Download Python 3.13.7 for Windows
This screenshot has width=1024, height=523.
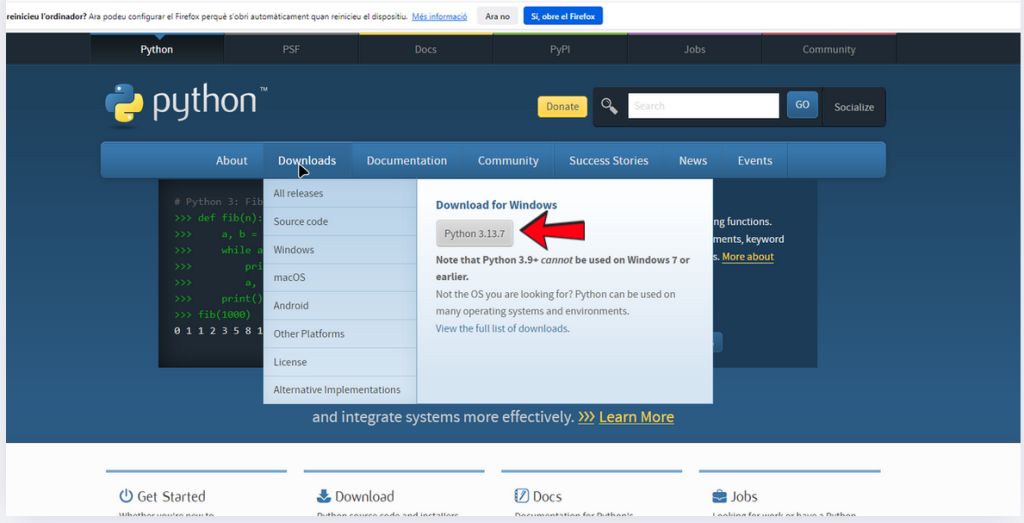pos(475,233)
